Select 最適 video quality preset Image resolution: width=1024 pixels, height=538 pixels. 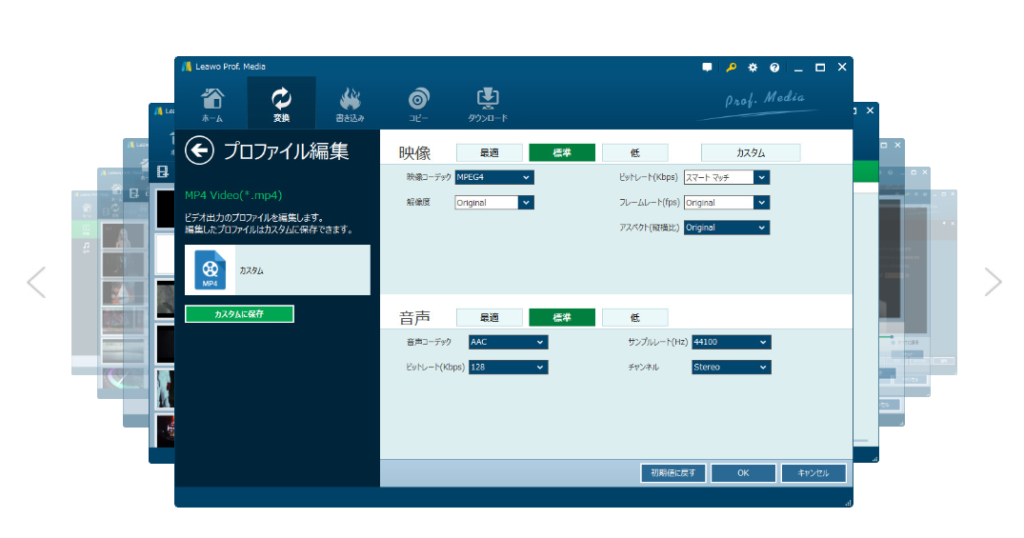[489, 153]
